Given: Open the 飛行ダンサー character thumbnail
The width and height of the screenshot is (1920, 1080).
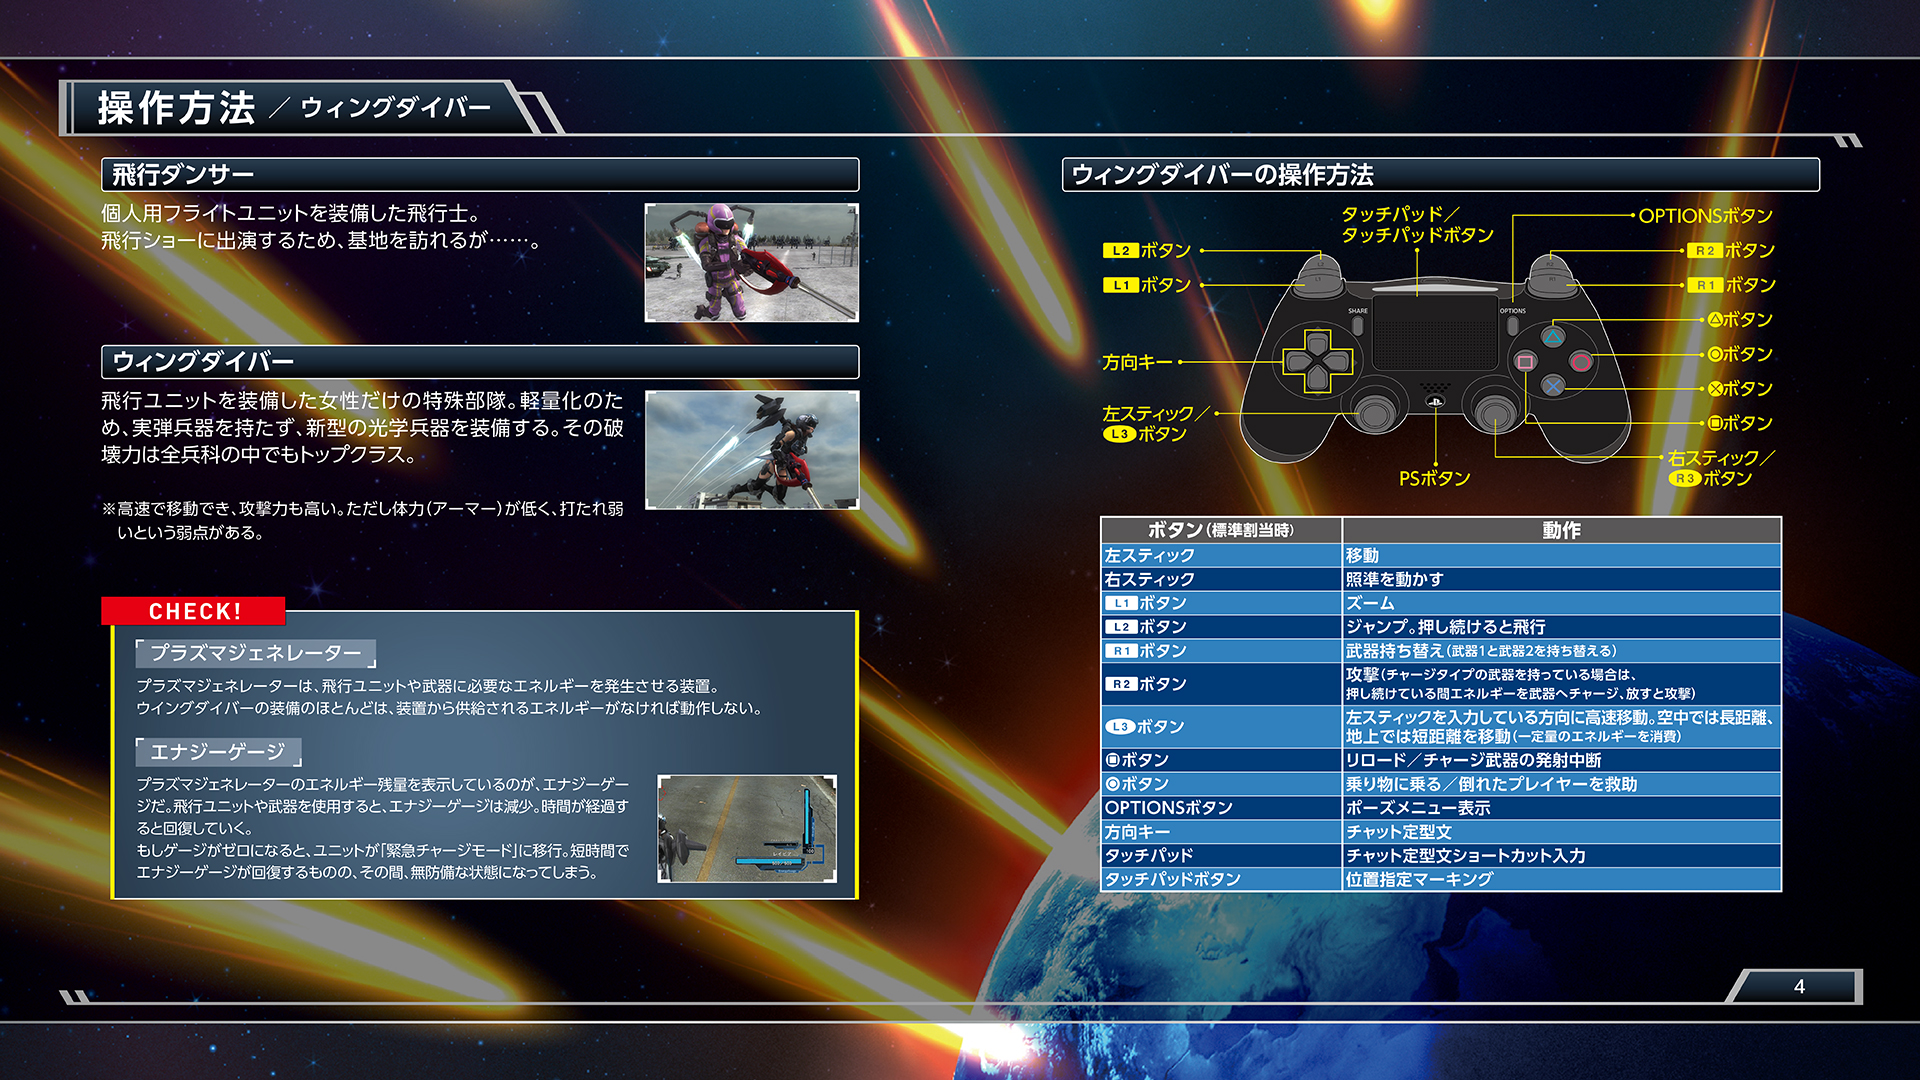Looking at the screenshot, I should [752, 263].
